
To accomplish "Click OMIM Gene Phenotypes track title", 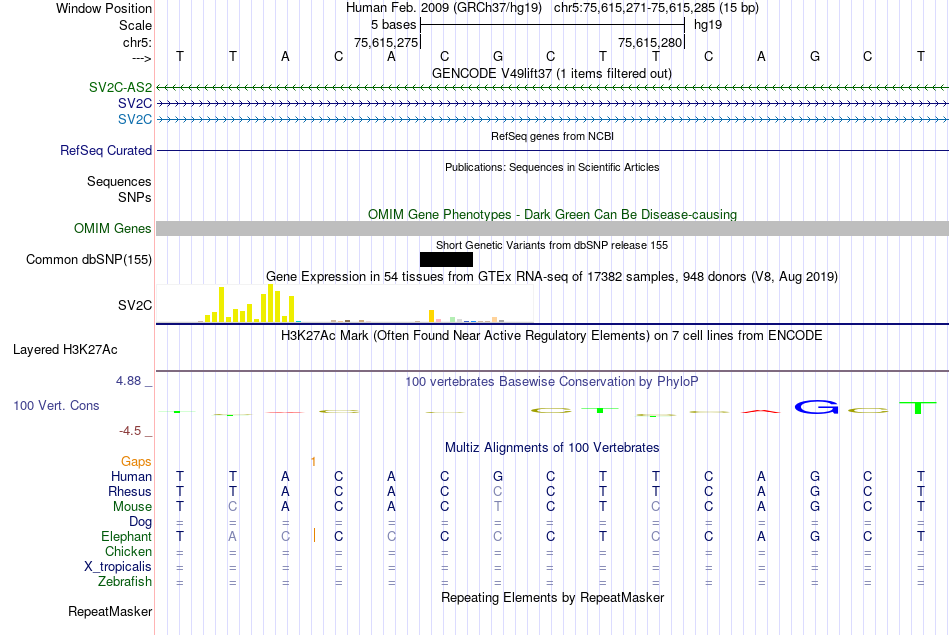I will [x=552, y=214].
